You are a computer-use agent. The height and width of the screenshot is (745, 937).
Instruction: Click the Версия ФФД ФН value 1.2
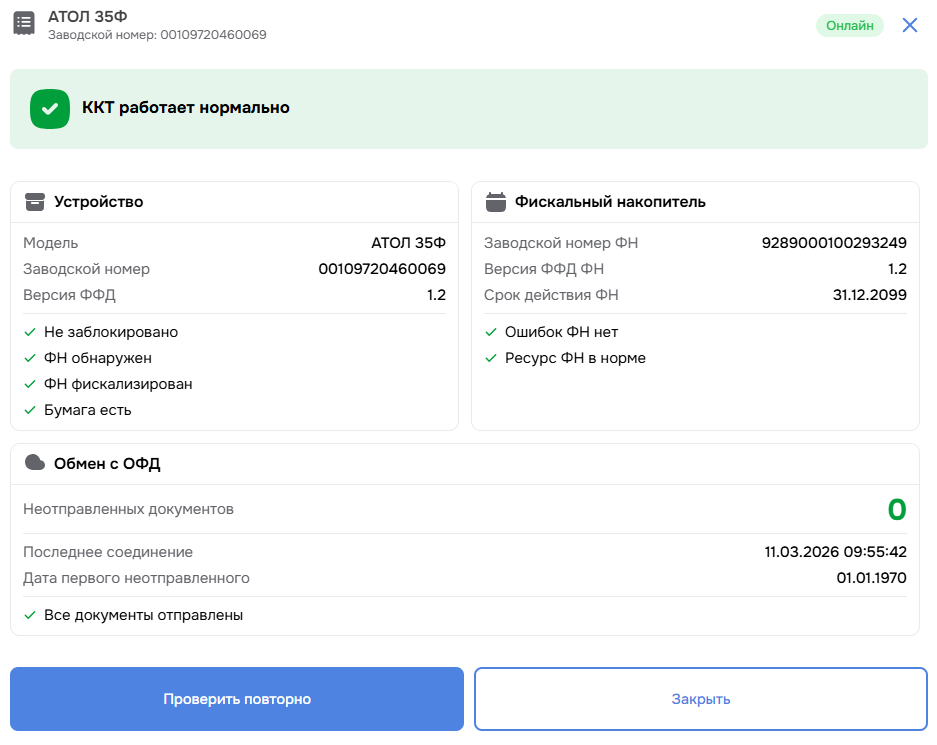[898, 269]
